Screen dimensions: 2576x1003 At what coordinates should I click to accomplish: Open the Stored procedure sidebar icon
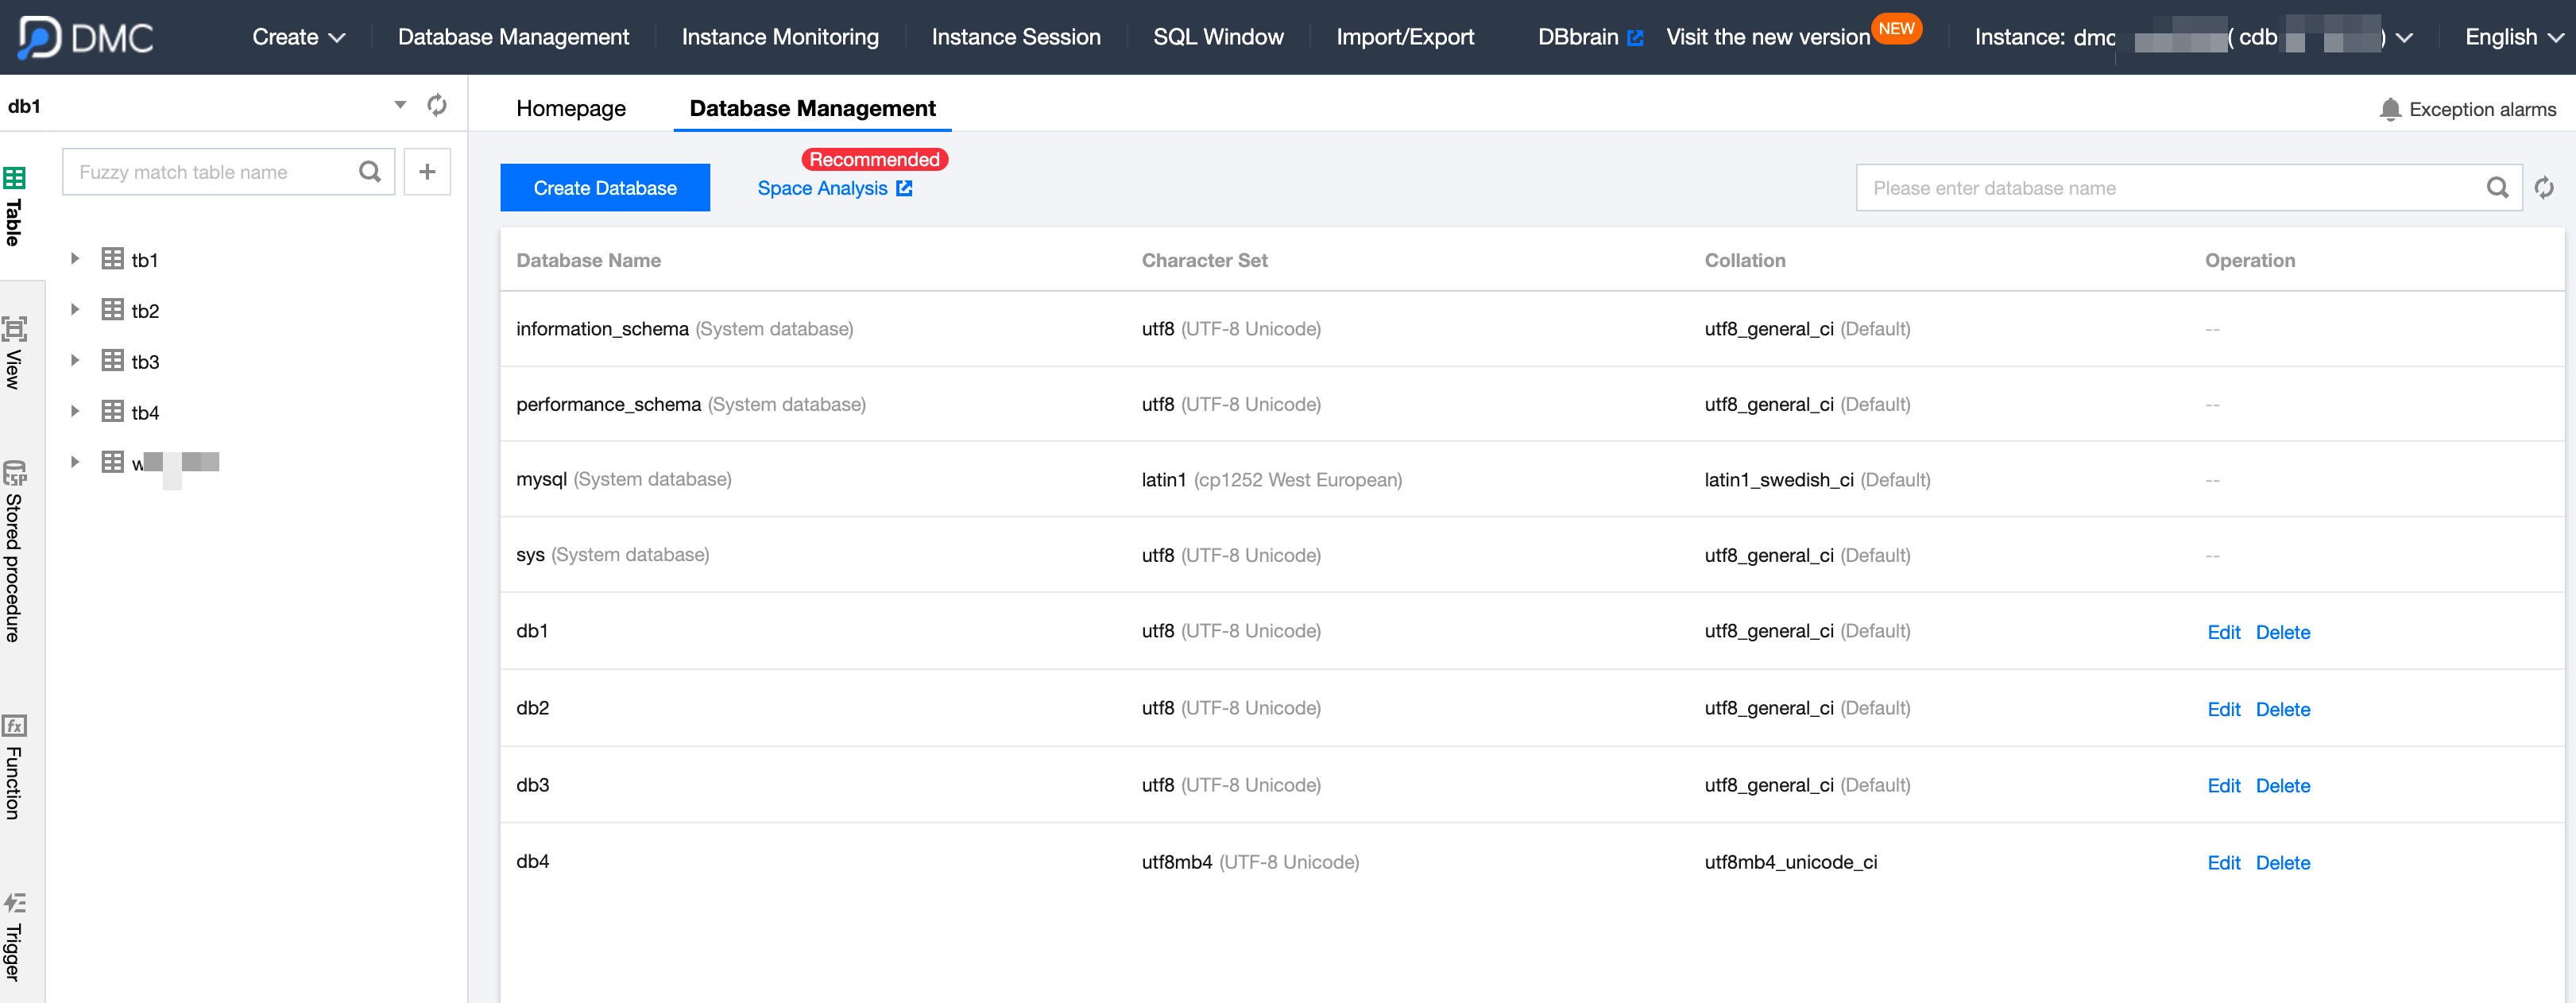click(14, 472)
